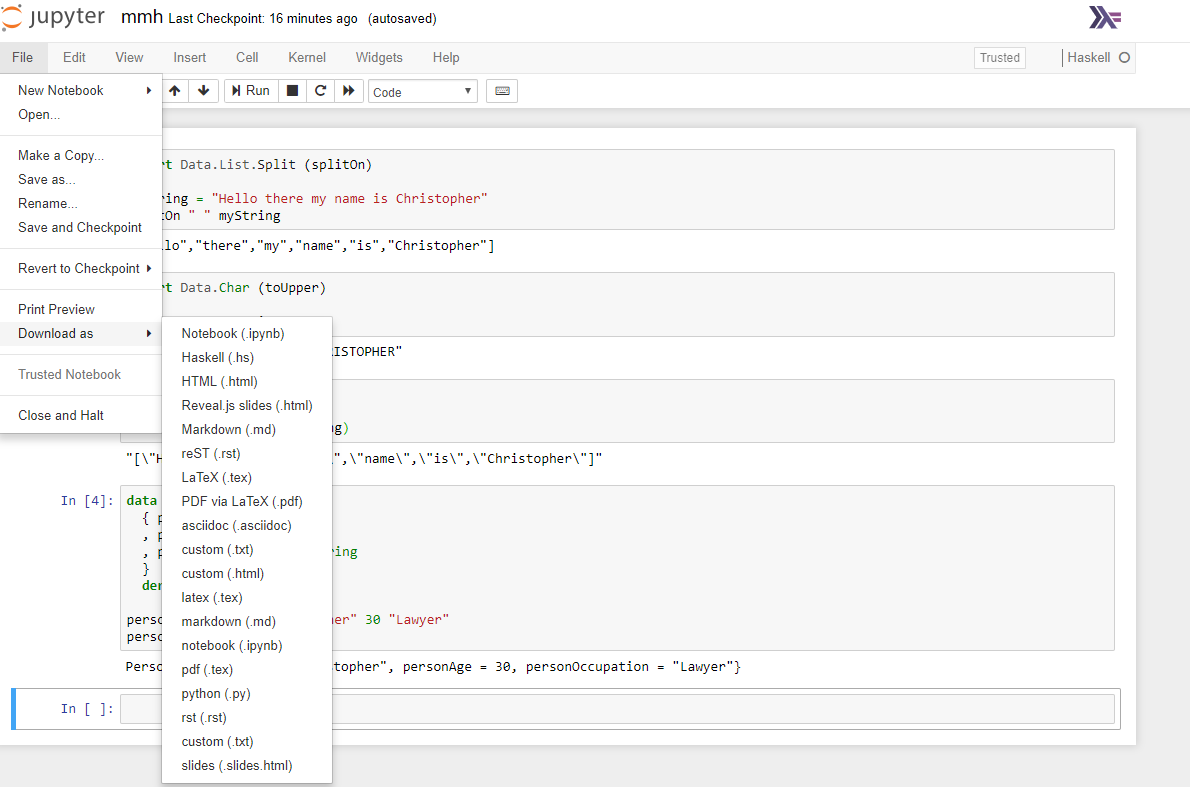Download as Markdown (.md) capitalized entry

[x=247, y=430]
